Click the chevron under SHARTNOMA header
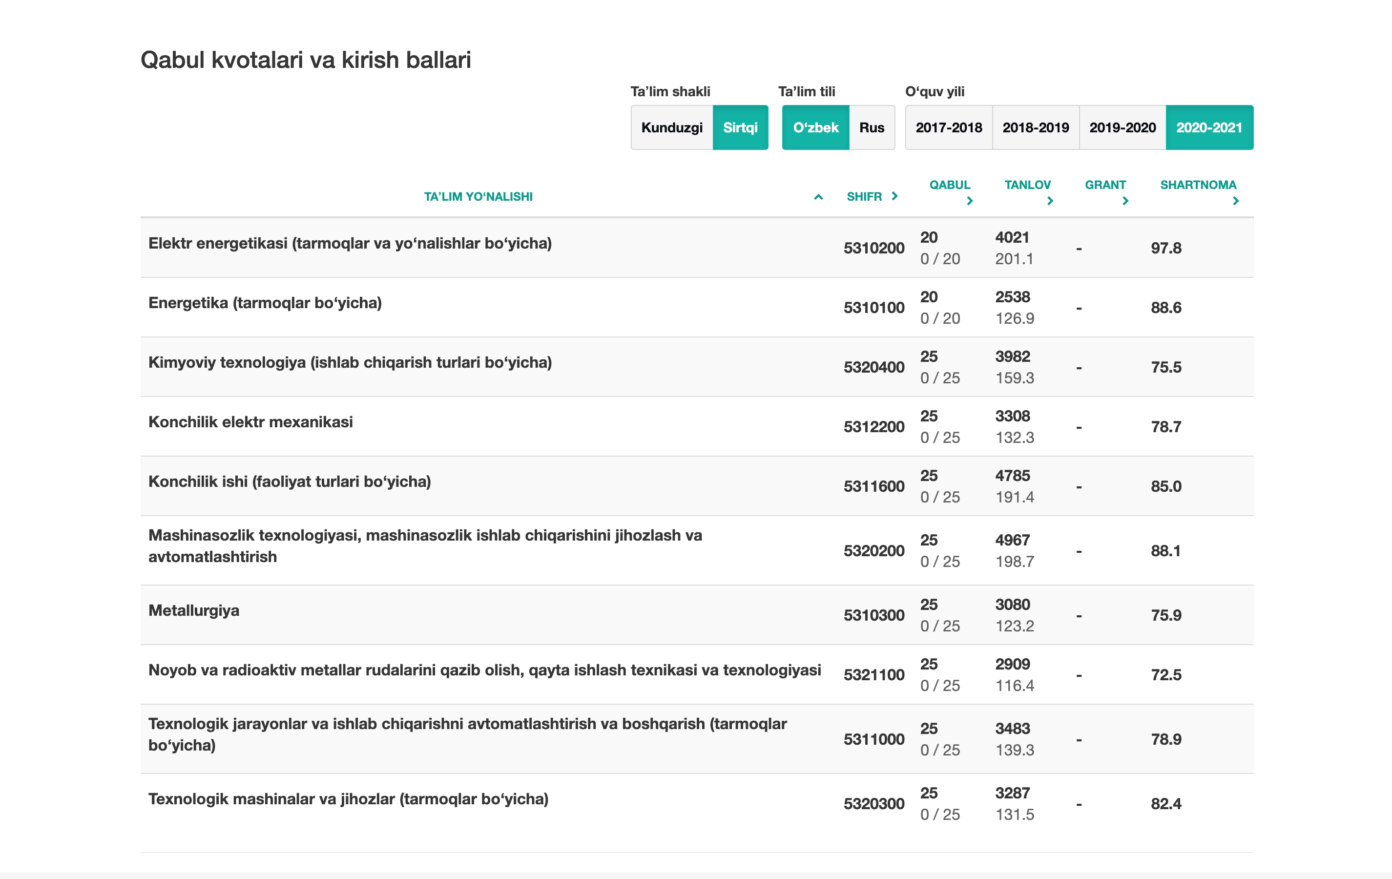Viewport: 1392px width, 879px height. click(1235, 201)
